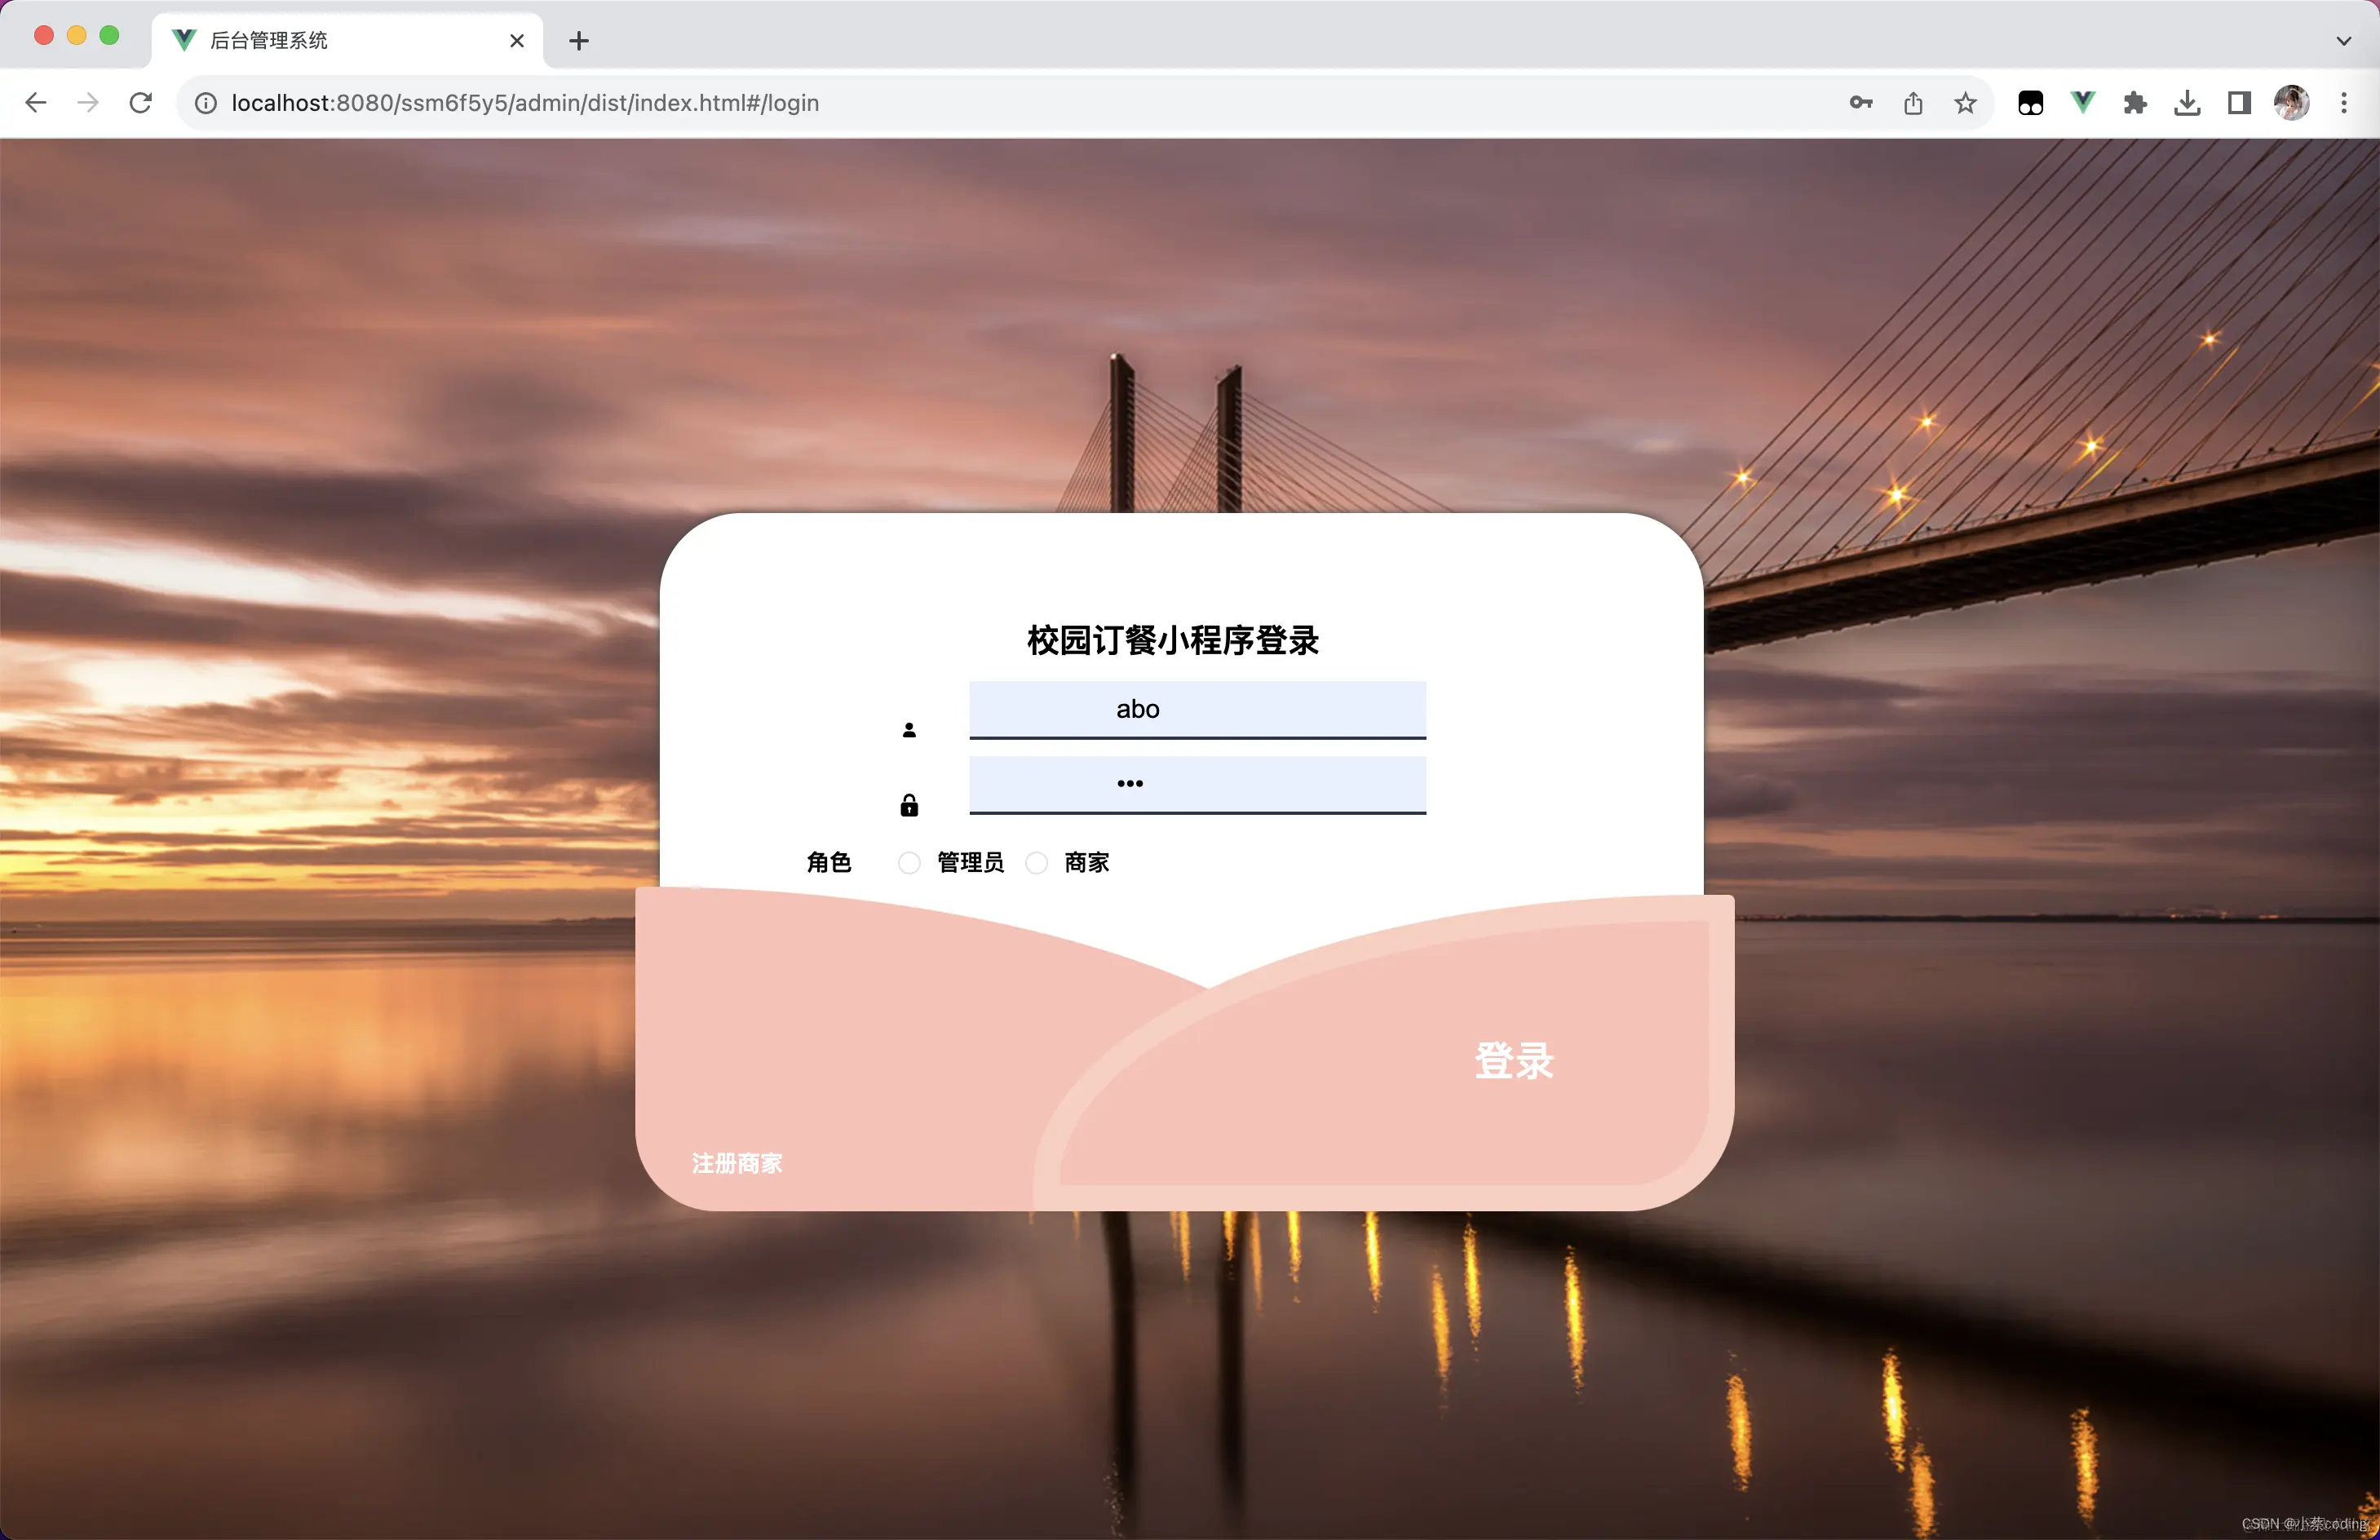Click the new tab plus button
This screenshot has height=1540, width=2380.
579,40
